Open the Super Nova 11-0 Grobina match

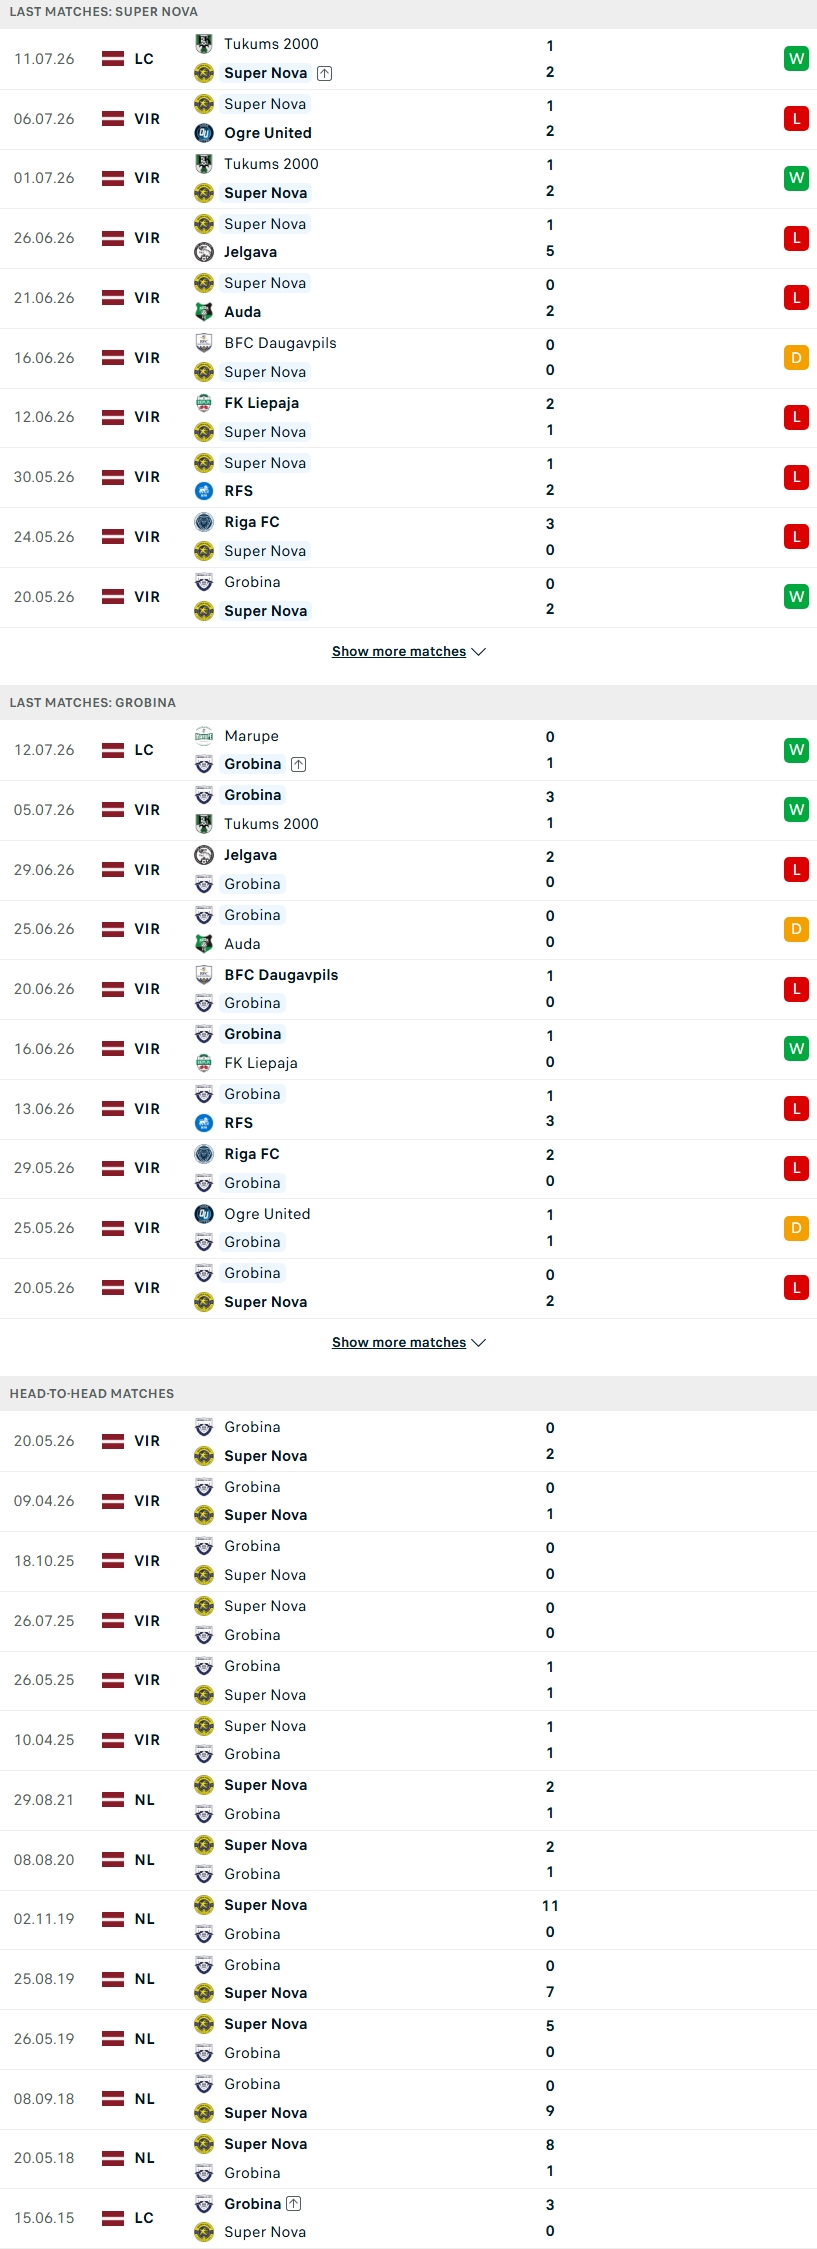click(408, 1919)
